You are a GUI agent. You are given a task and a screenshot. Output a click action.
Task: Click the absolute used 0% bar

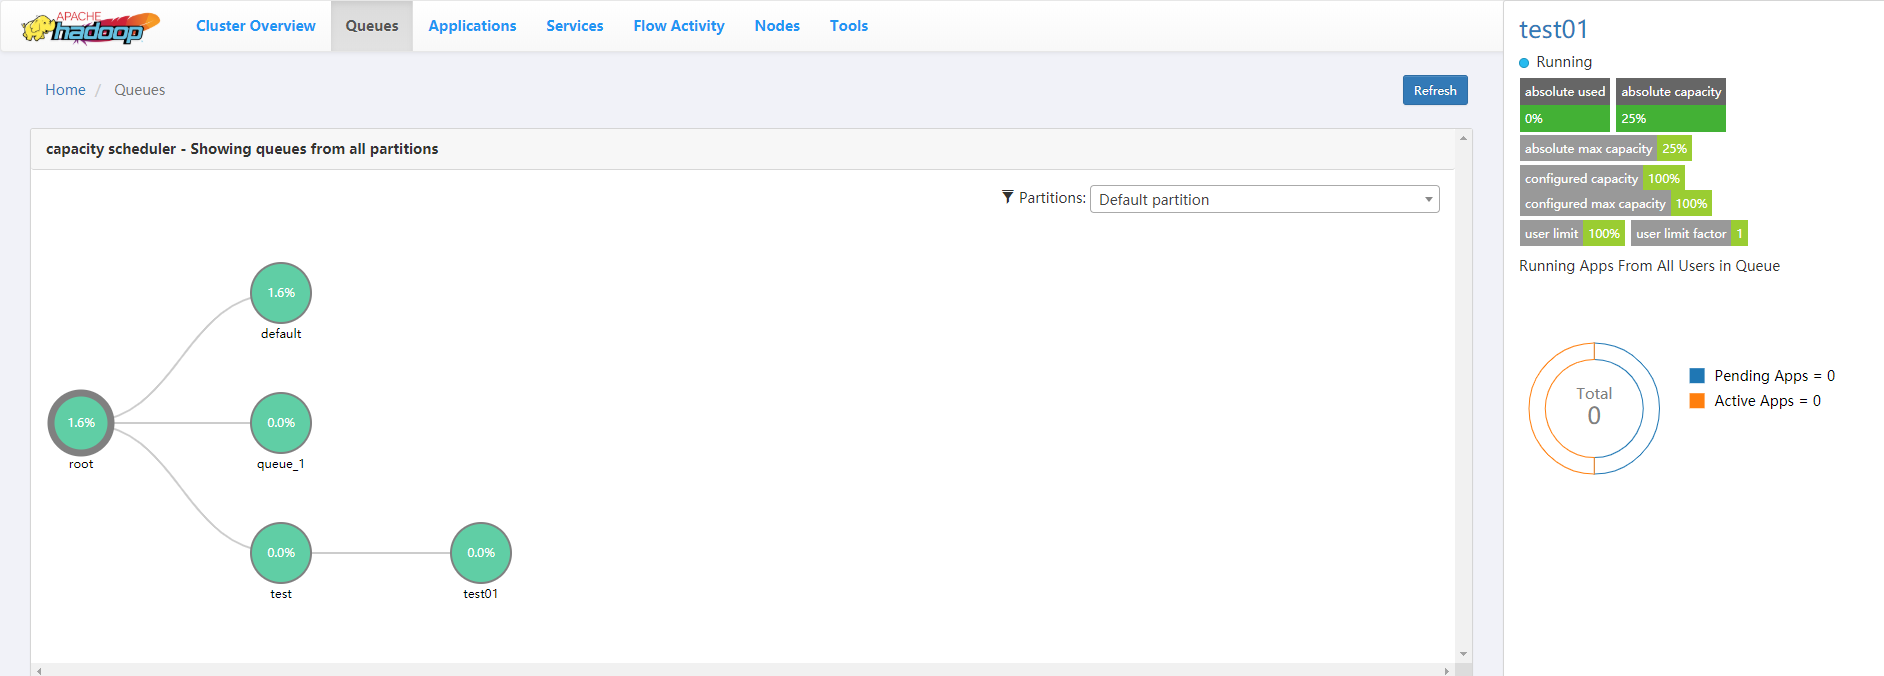click(1565, 118)
